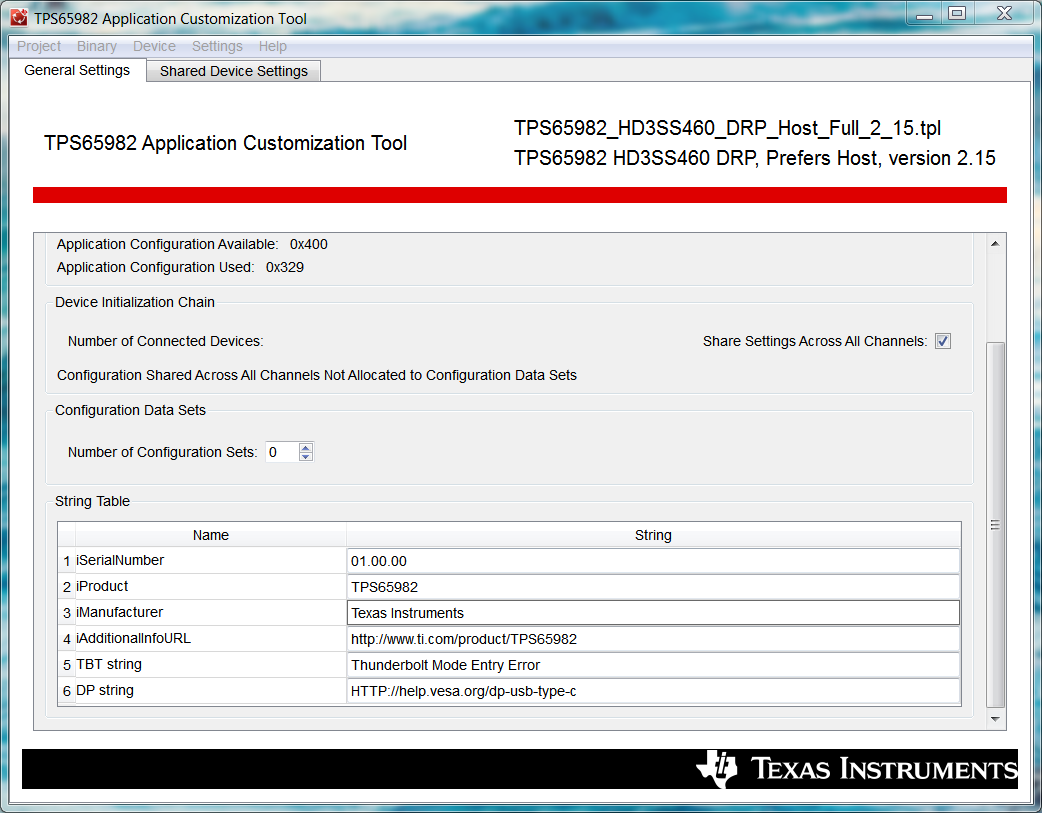
Task: Click the TPS65982_HD3SS460_DRP_Host_Full_2_15.tpl filename text
Action: point(727,128)
